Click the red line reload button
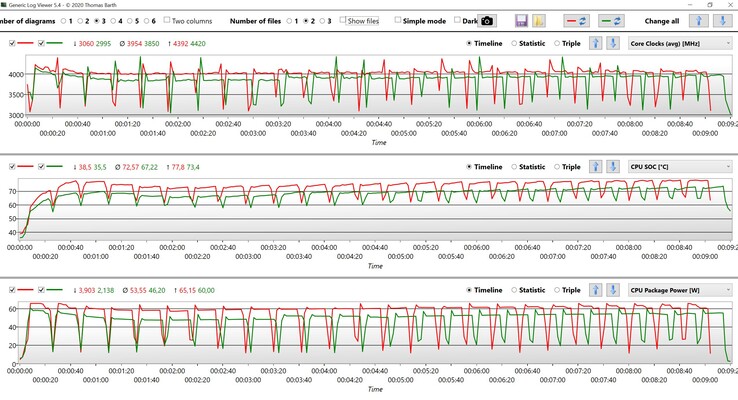Image resolution: width=738 pixels, height=400 pixels. click(577, 20)
